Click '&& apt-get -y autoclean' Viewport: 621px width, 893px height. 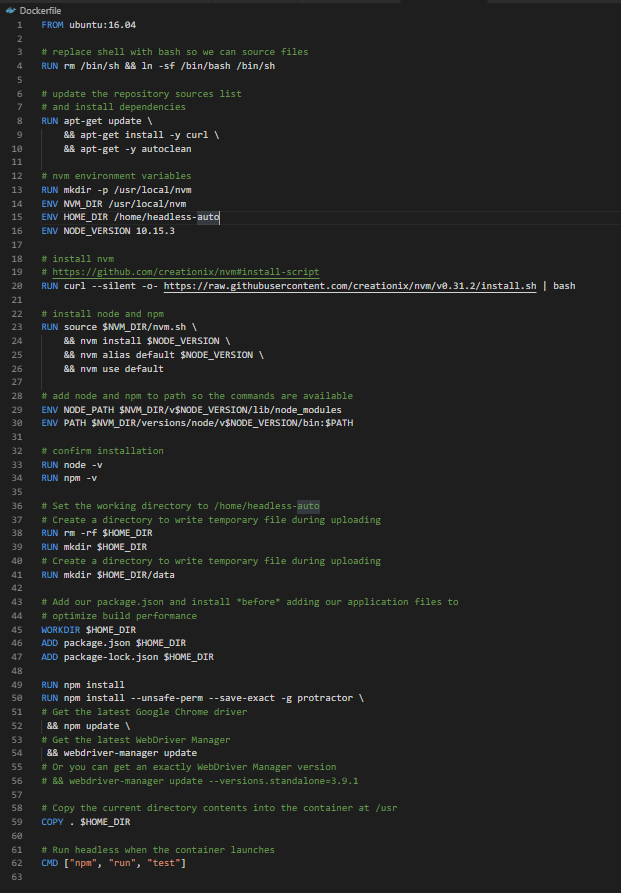coord(128,149)
